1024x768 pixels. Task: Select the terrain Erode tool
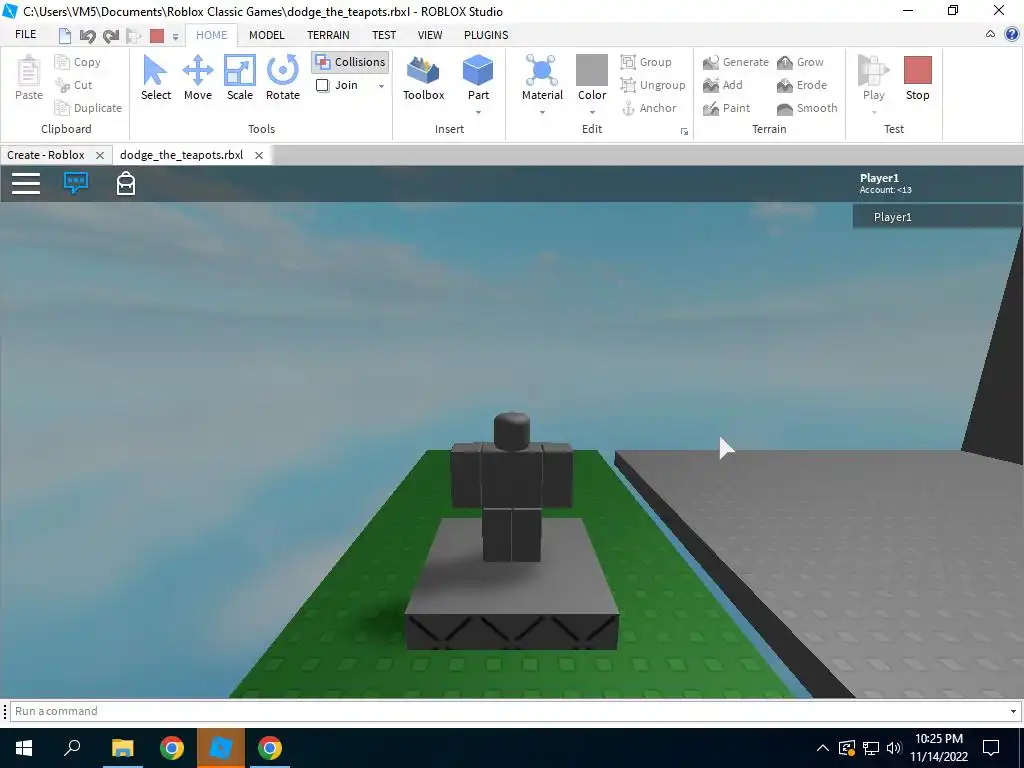802,85
